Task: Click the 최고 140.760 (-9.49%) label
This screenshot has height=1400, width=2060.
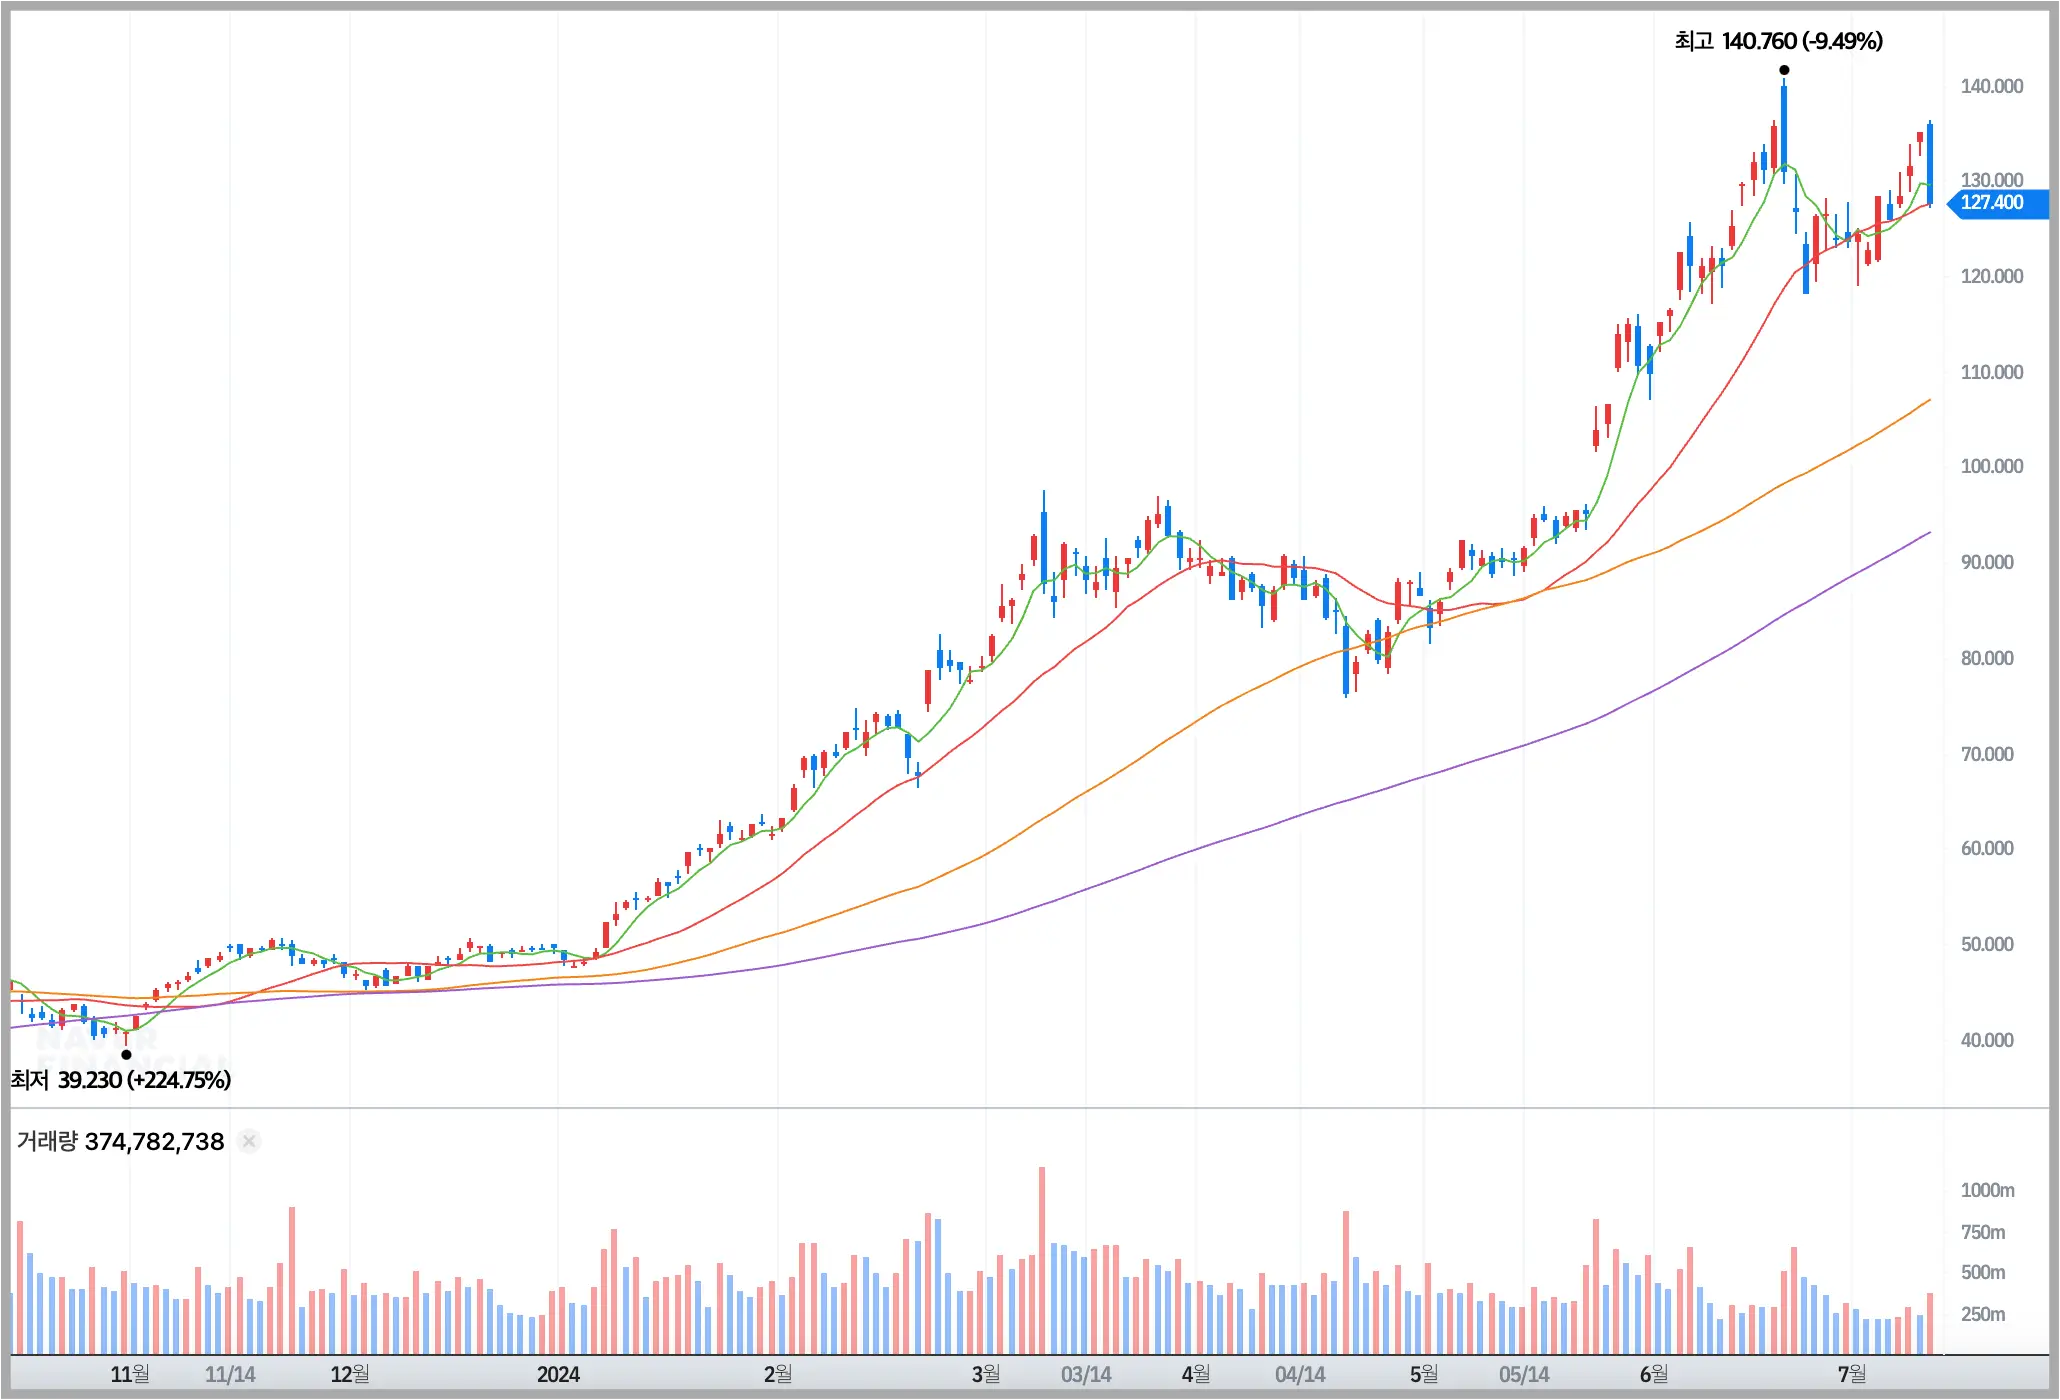Action: tap(1778, 41)
